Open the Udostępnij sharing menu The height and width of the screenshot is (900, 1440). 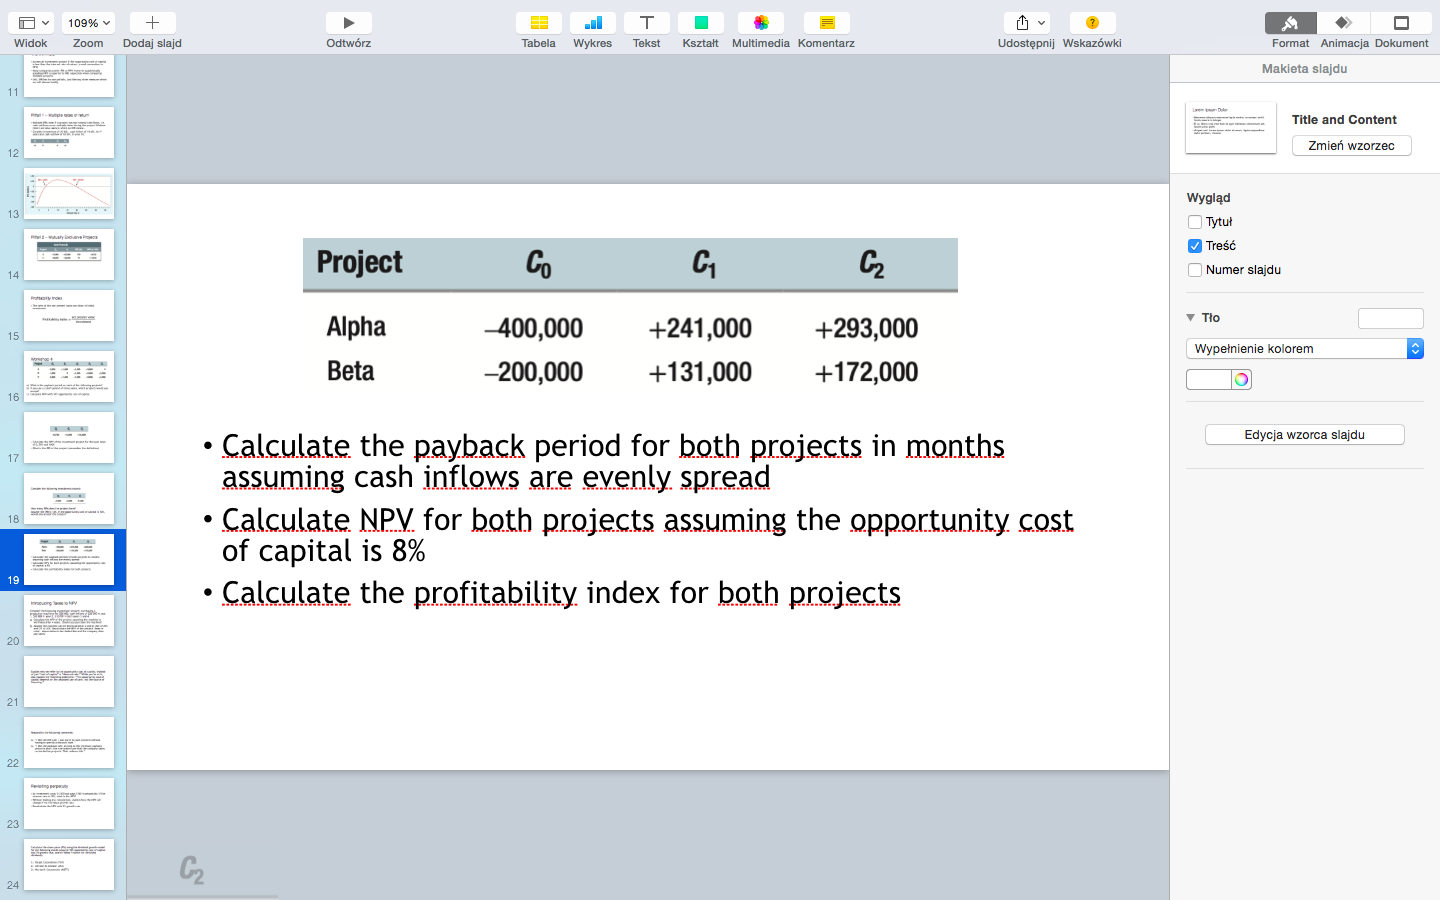pyautogui.click(x=1026, y=22)
